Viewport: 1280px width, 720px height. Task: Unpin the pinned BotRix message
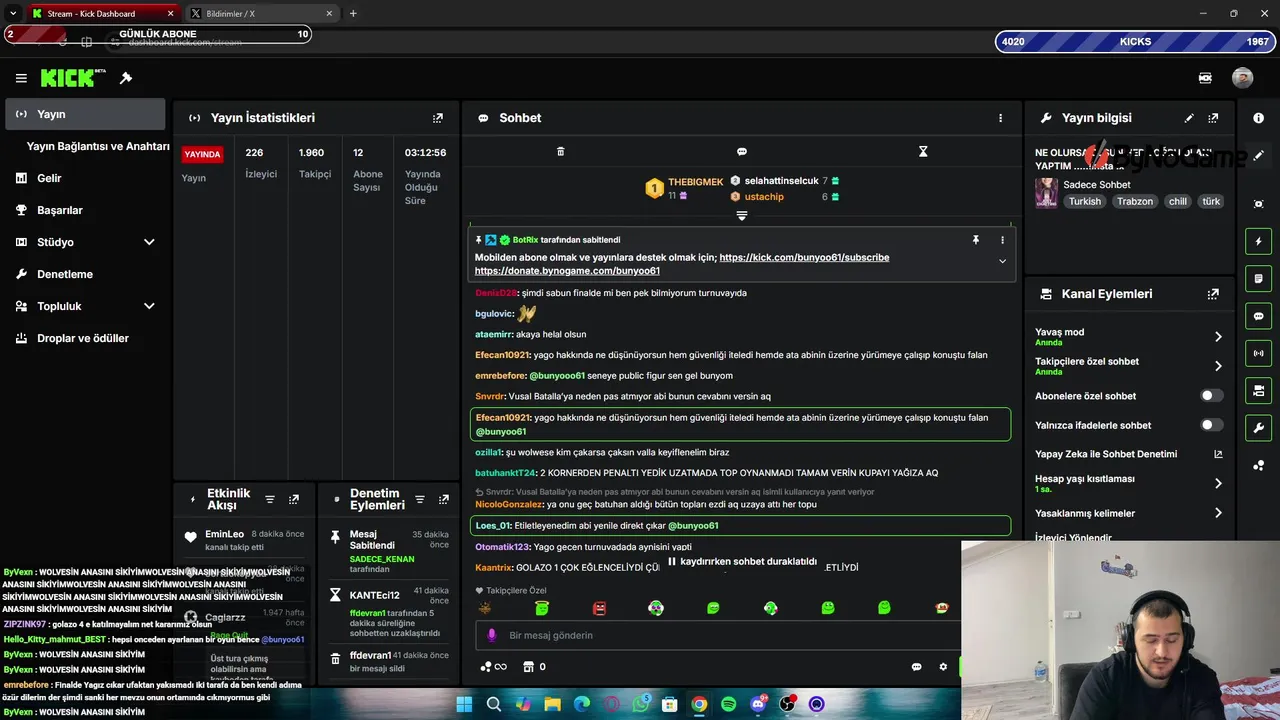click(976, 240)
